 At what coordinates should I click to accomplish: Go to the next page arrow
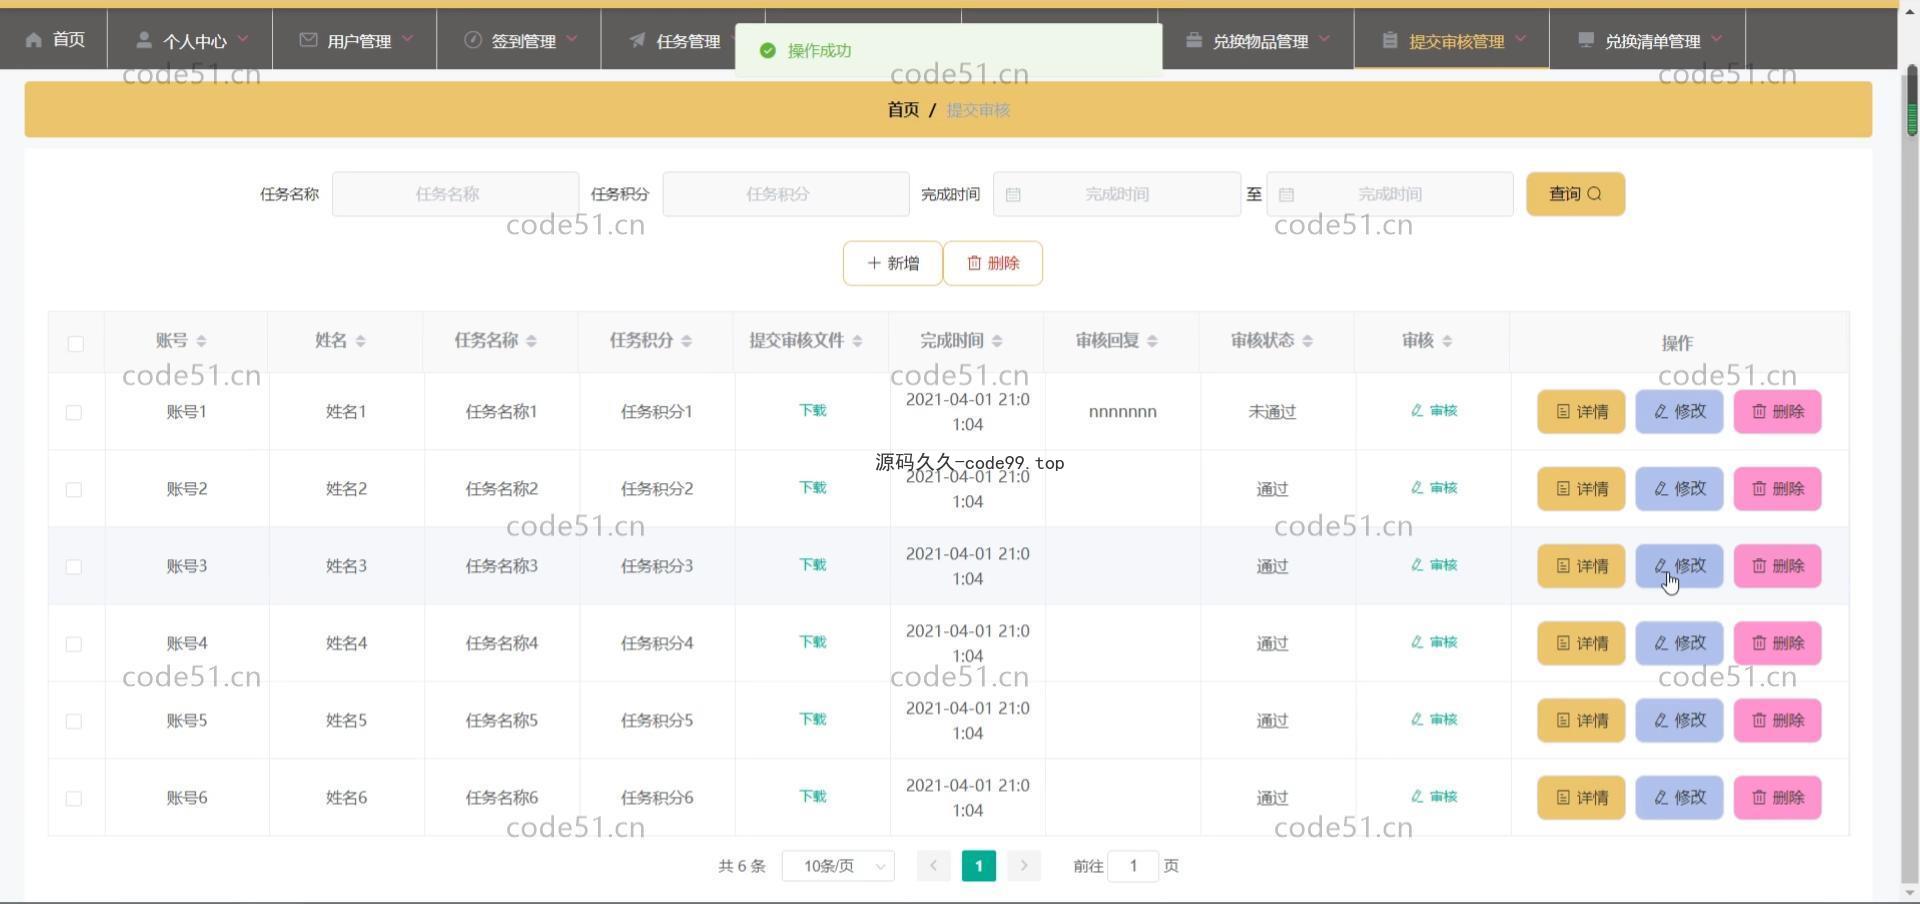tap(1024, 866)
